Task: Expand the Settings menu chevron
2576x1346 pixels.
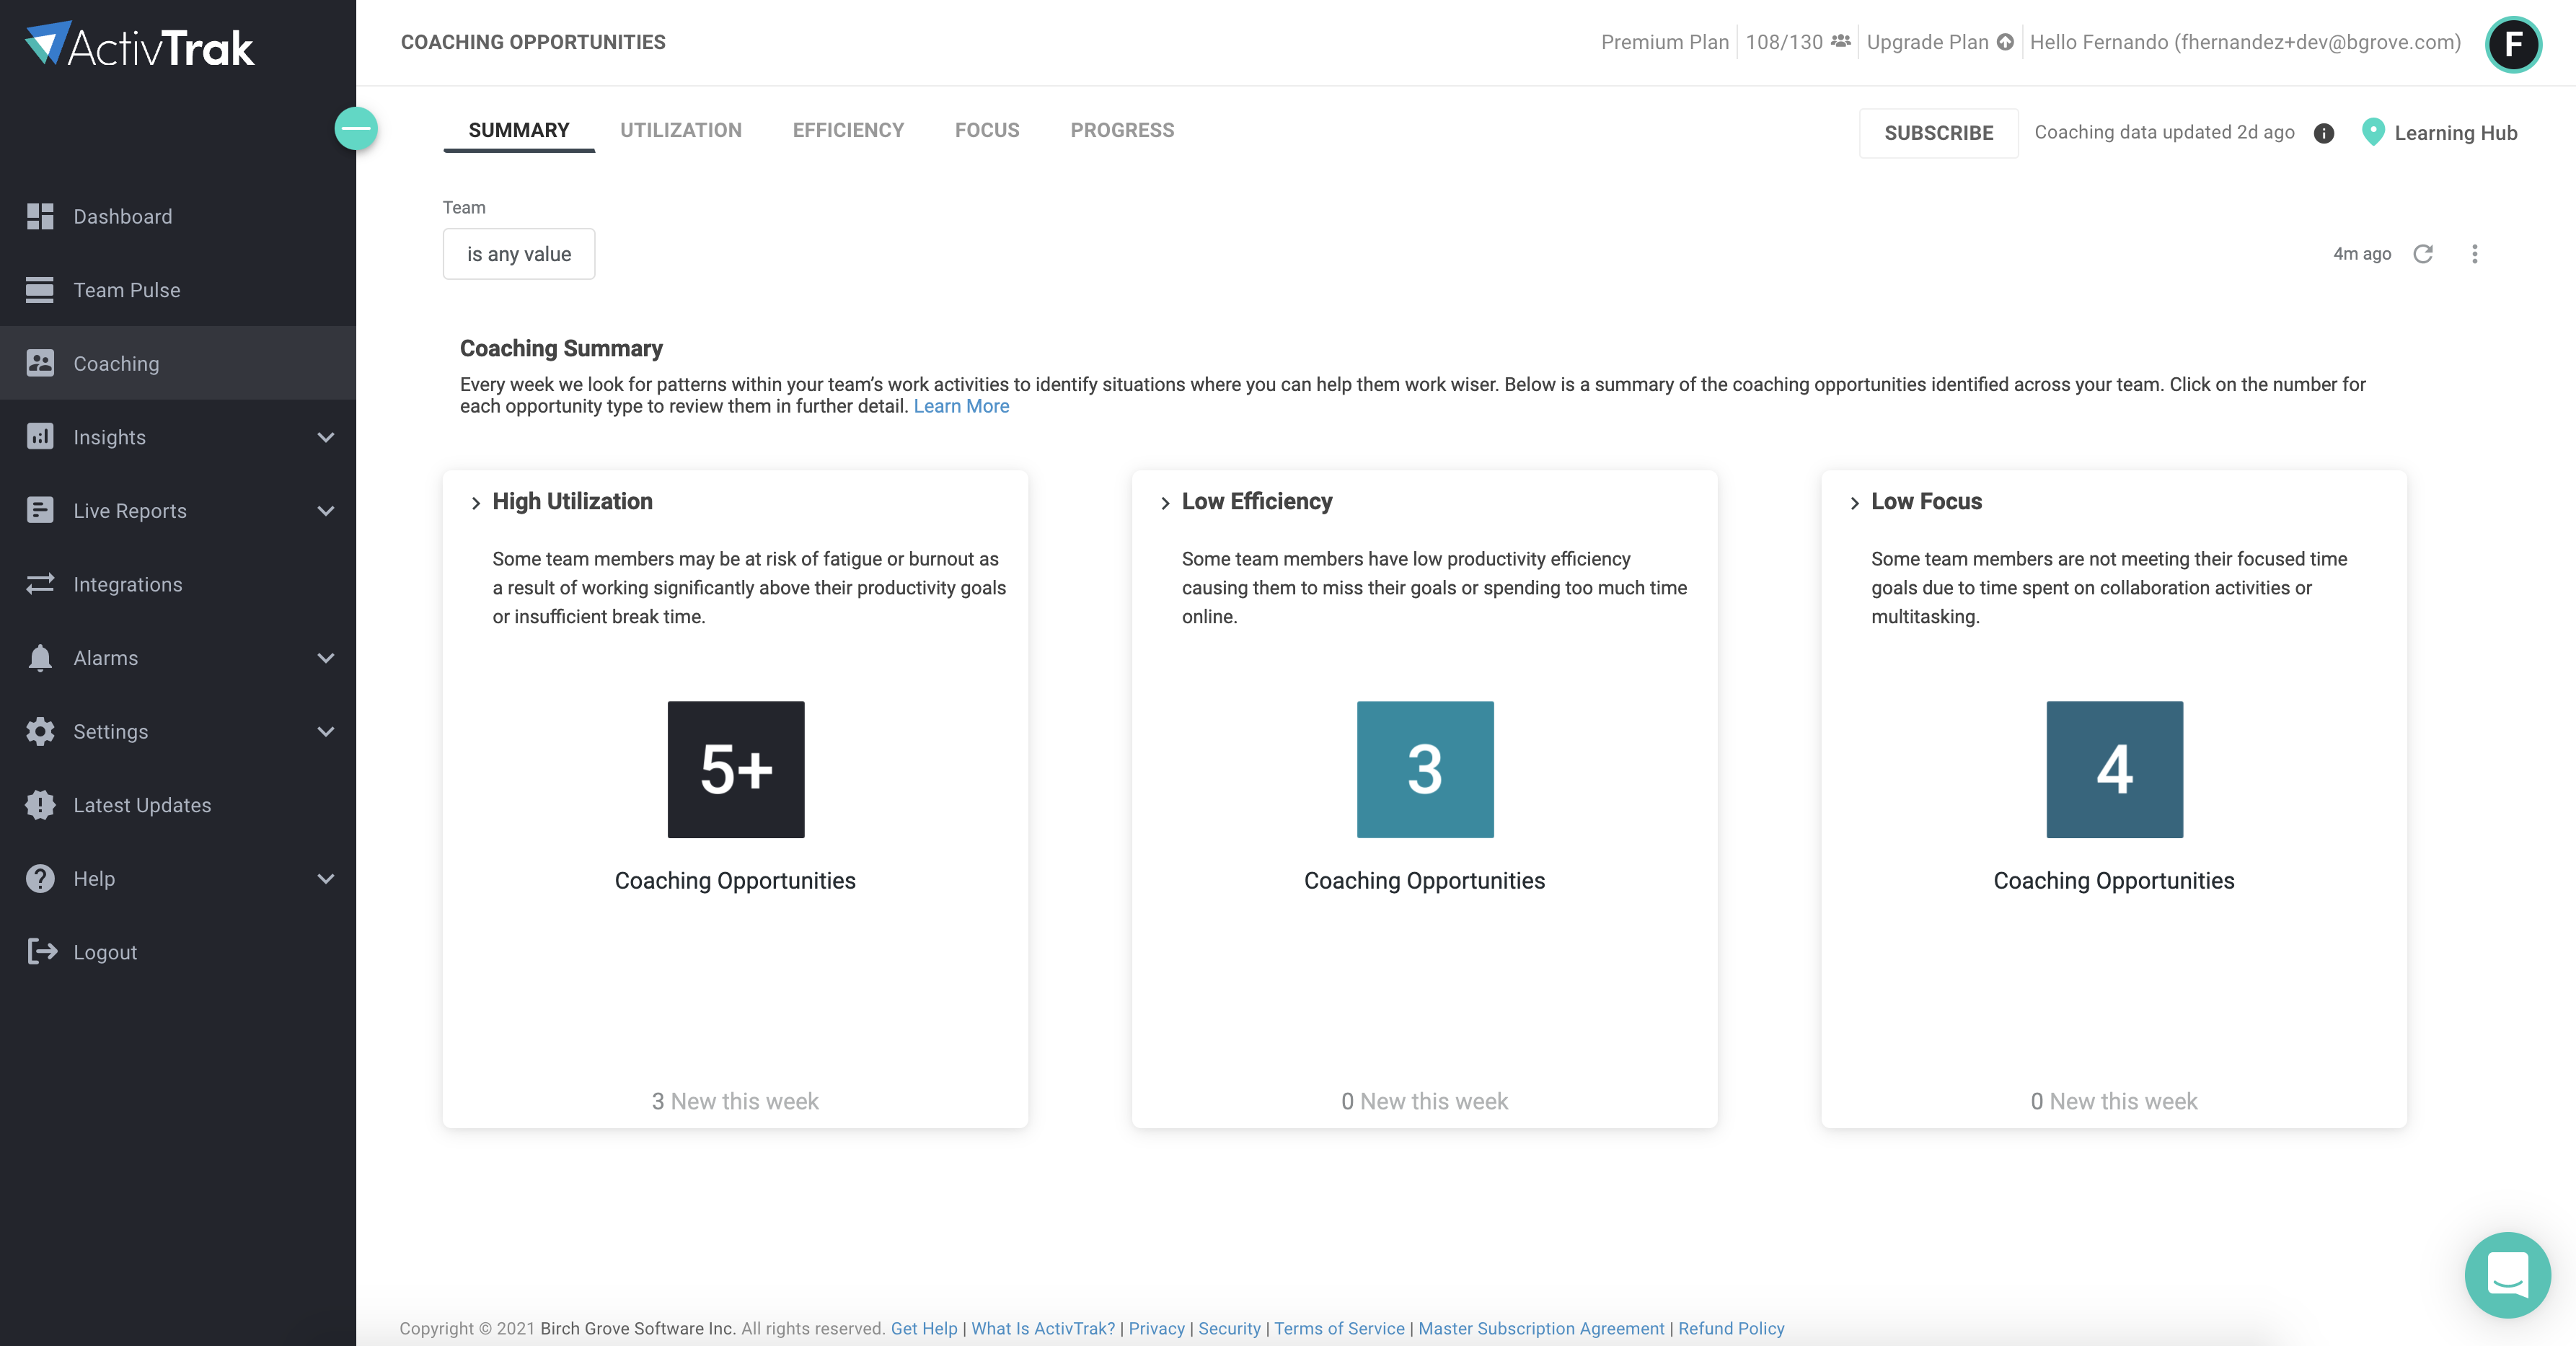Action: [x=326, y=731]
